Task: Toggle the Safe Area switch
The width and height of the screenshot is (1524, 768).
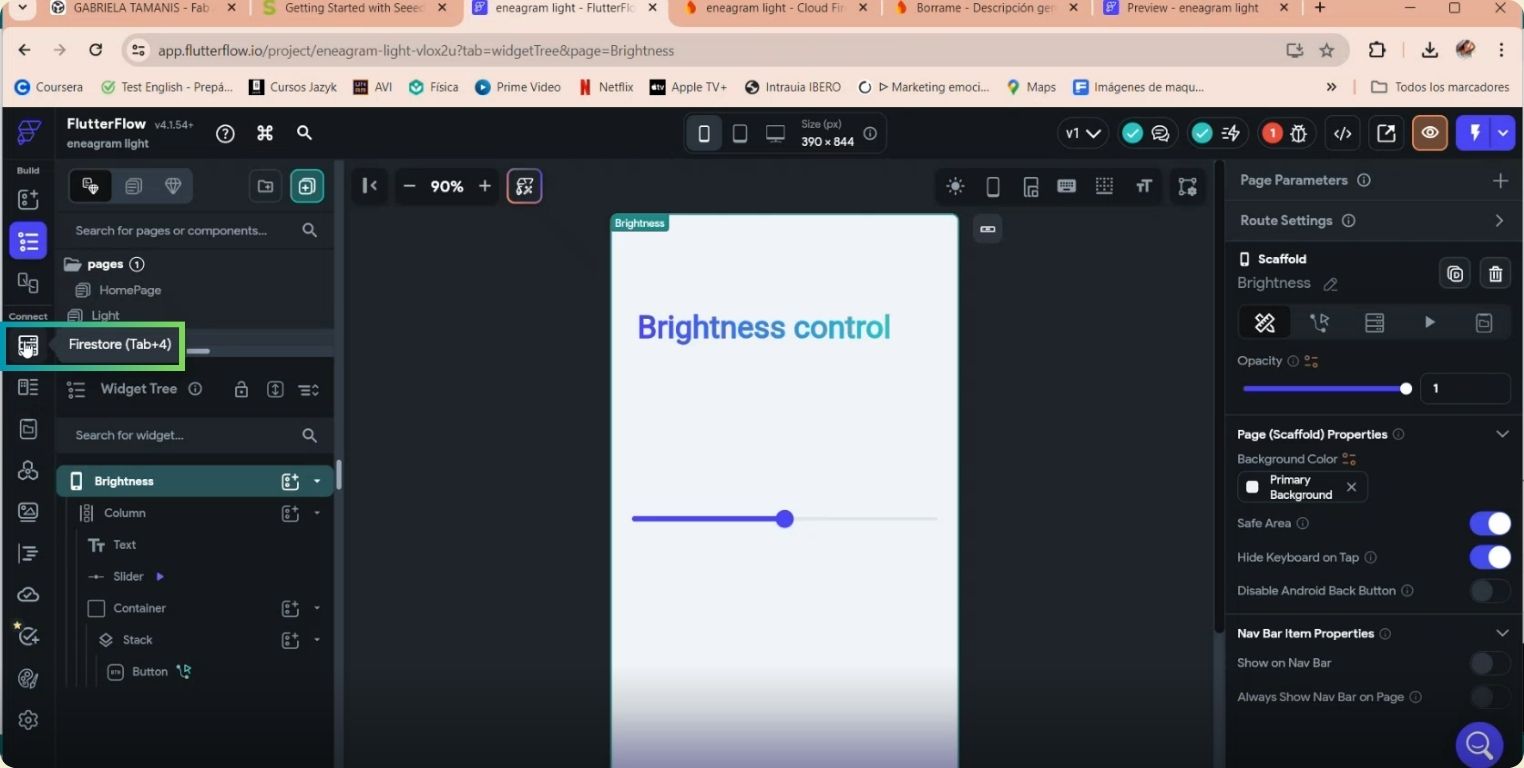Action: [1490, 523]
